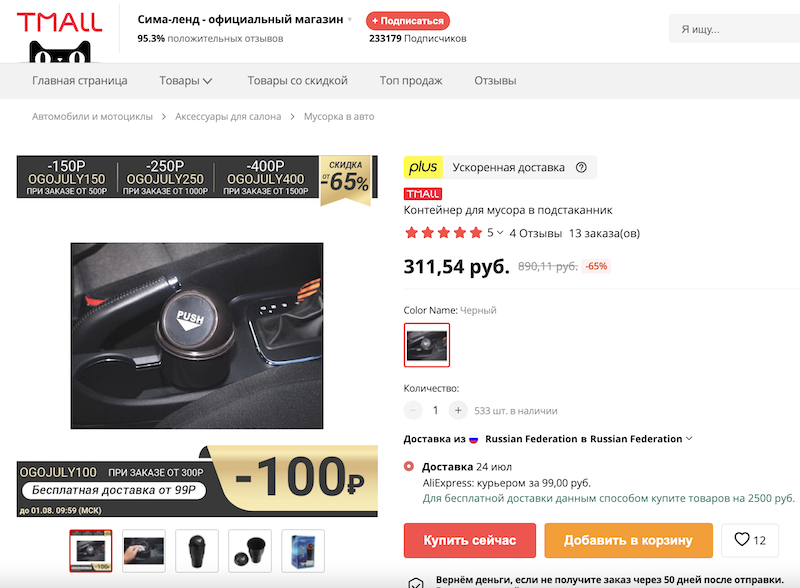This screenshot has width=800, height=588.
Task: Click the OGOJULY150 promo code banner
Action: tap(67, 177)
